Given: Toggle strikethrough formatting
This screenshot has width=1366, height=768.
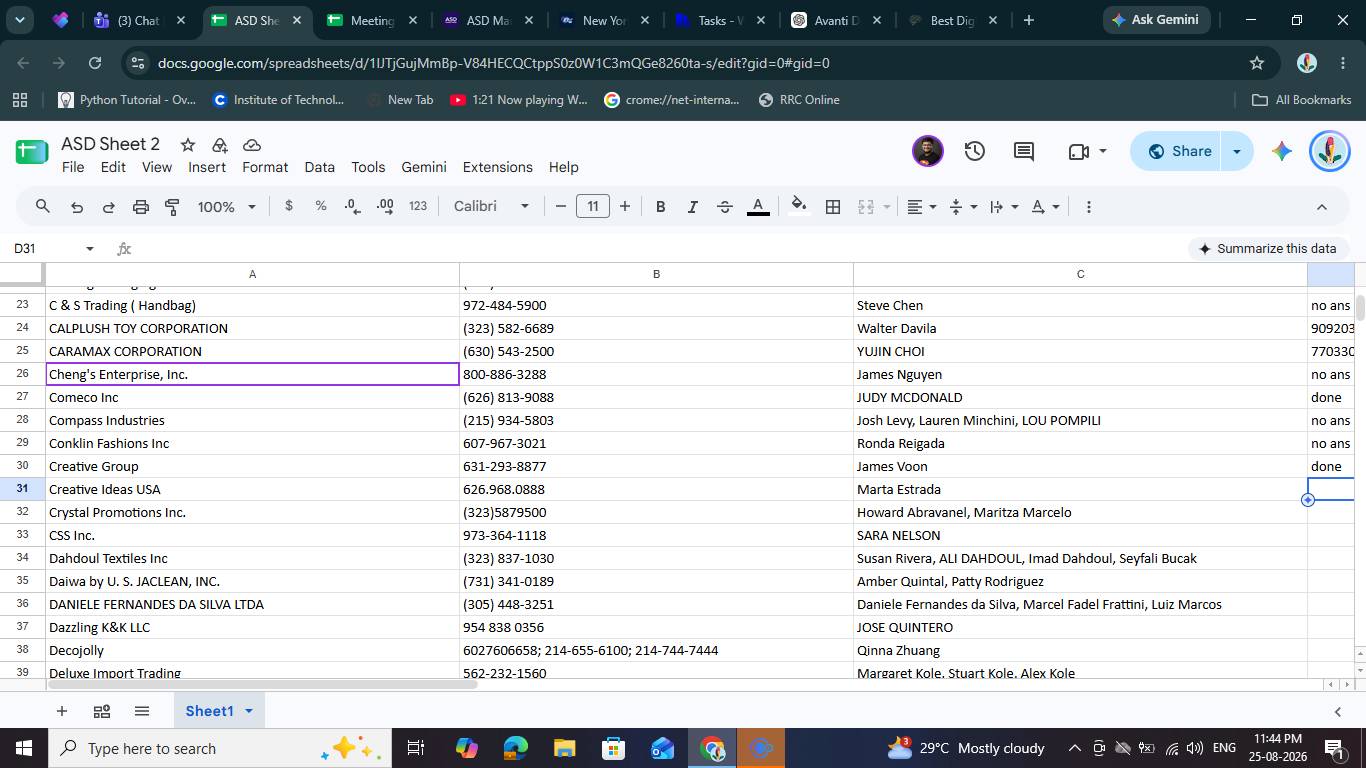Looking at the screenshot, I should tap(725, 207).
